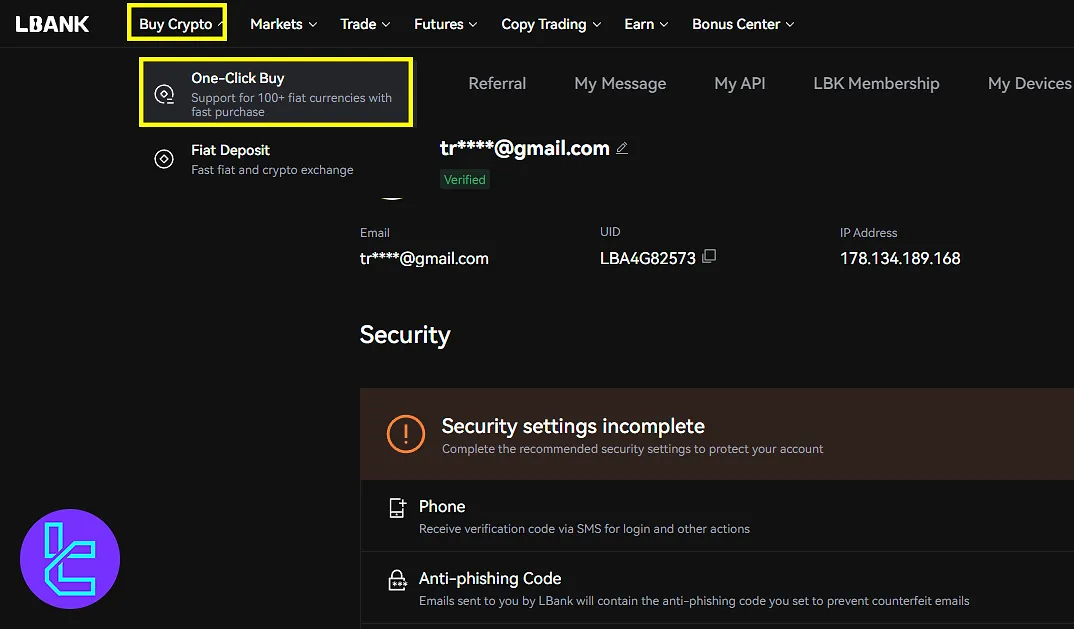Select One-Click Buy option
This screenshot has height=629, width=1074.
point(276,92)
